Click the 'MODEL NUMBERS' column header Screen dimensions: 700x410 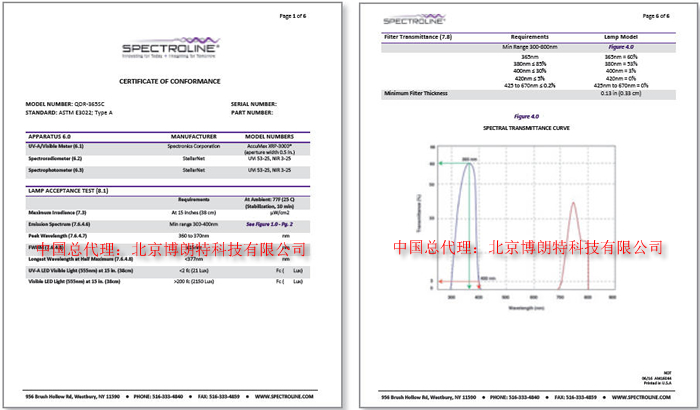tap(270, 137)
